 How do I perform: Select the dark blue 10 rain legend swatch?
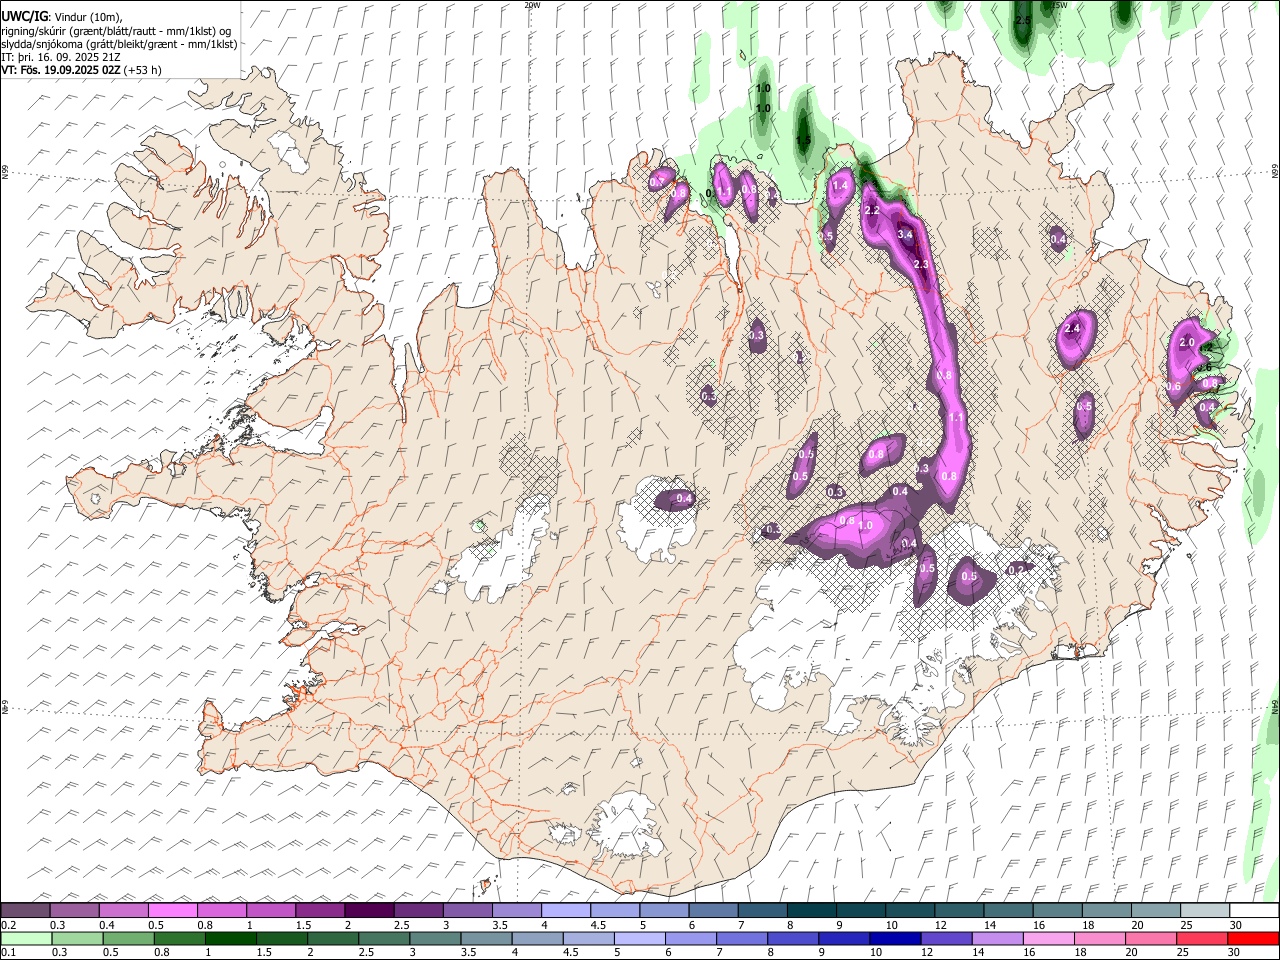coord(894,939)
